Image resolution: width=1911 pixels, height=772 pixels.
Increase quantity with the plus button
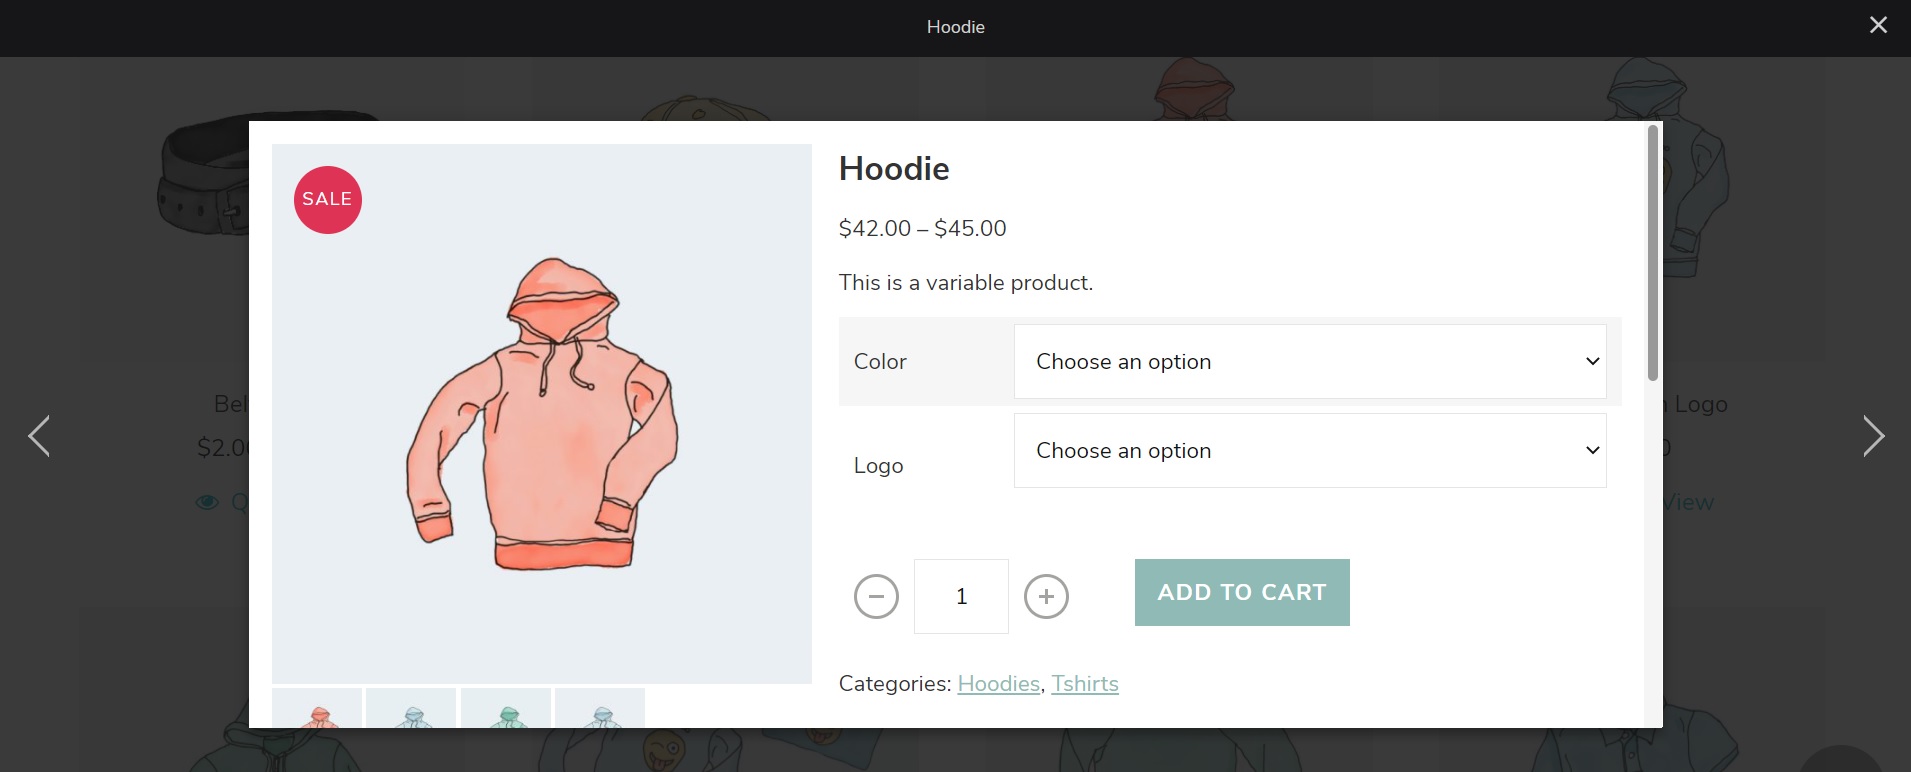(x=1046, y=597)
